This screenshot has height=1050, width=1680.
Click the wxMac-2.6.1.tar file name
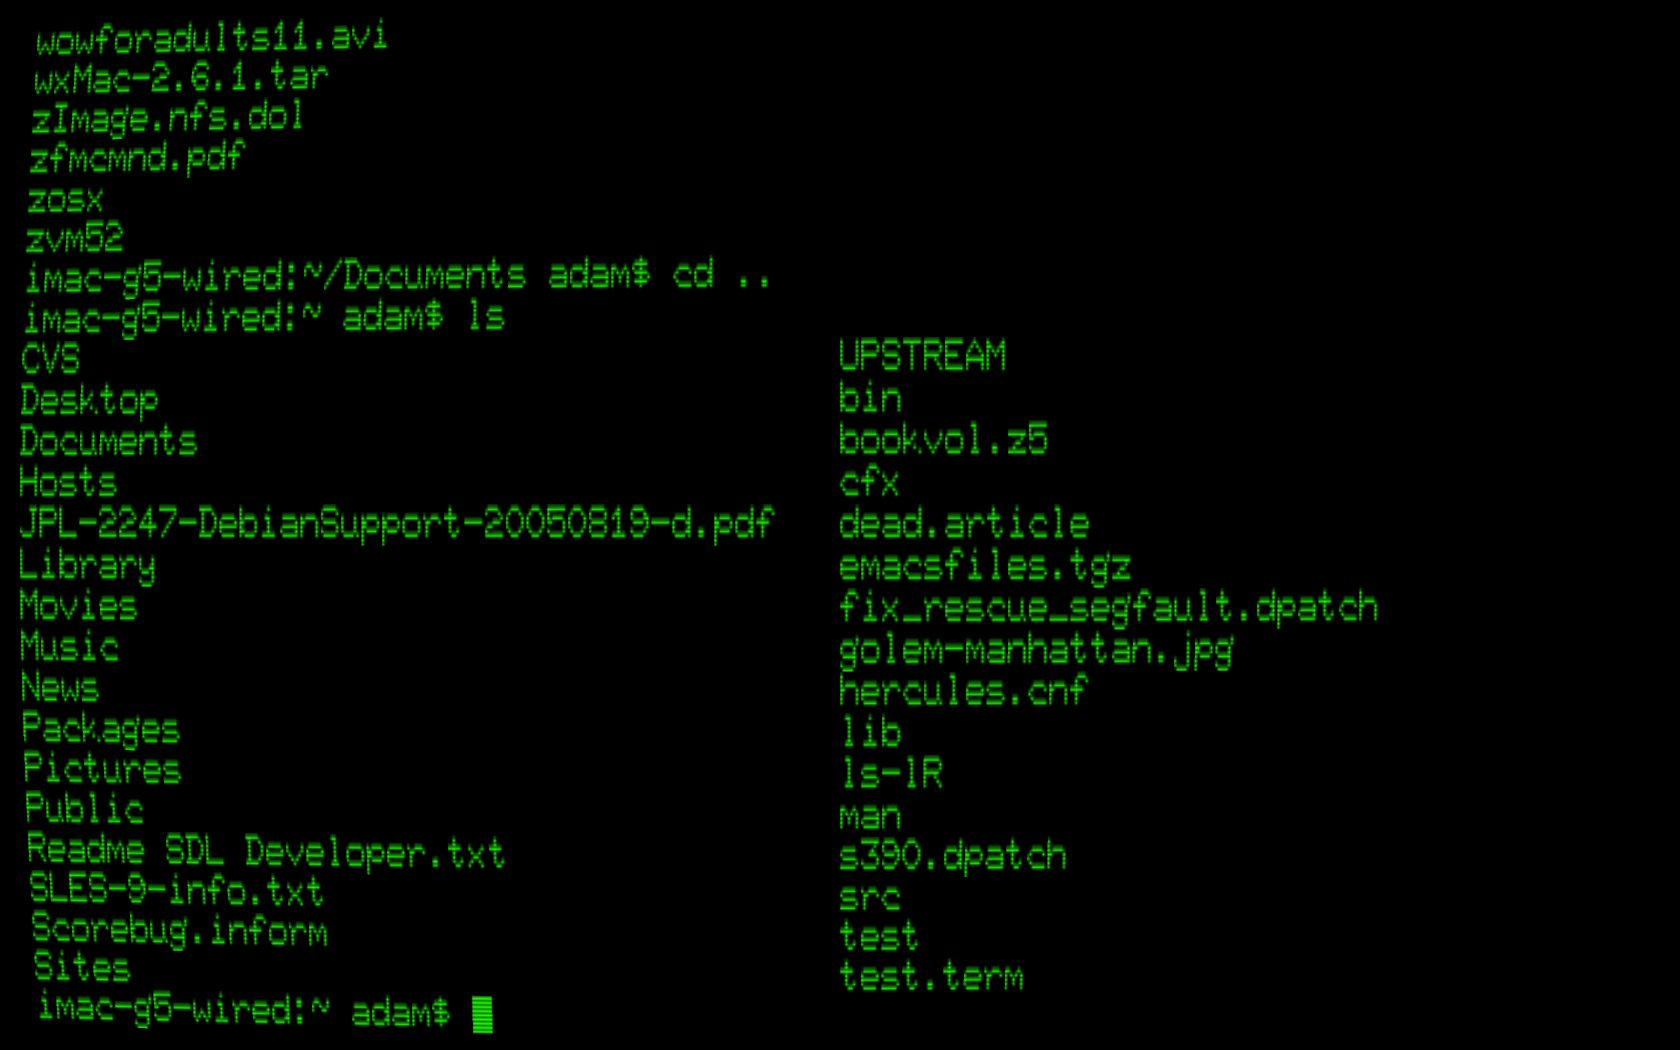181,78
